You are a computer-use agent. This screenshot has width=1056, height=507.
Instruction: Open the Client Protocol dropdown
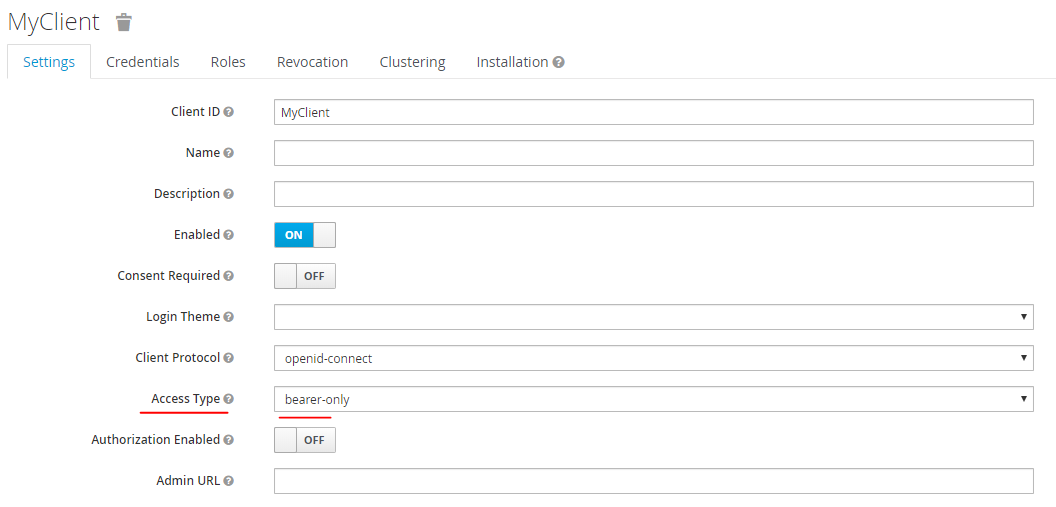coord(653,358)
